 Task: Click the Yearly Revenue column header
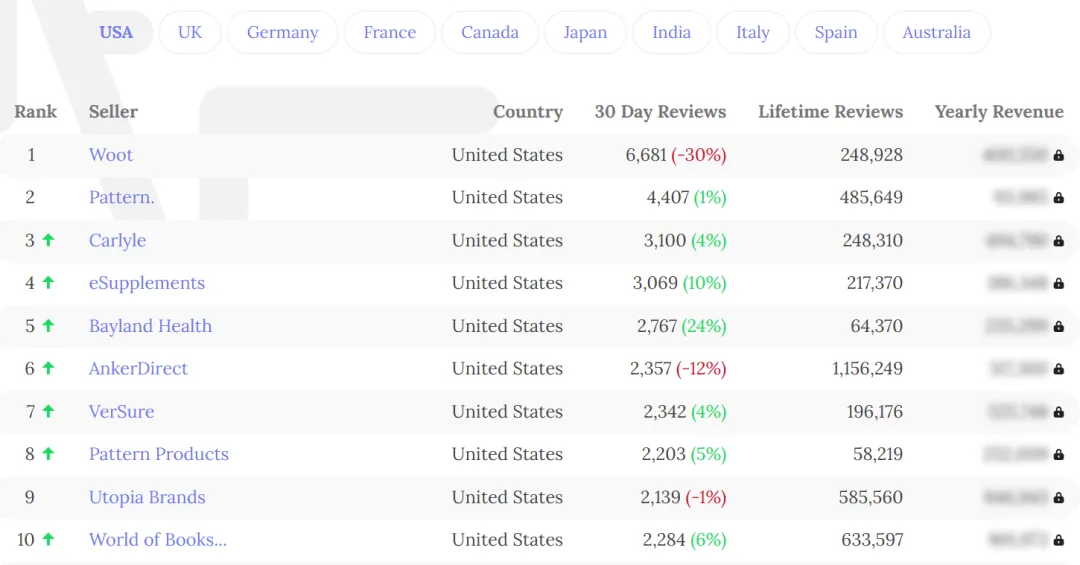999,112
